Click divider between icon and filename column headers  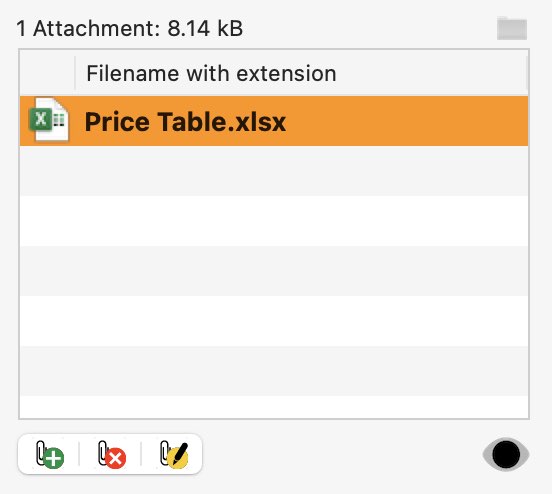click(x=75, y=73)
